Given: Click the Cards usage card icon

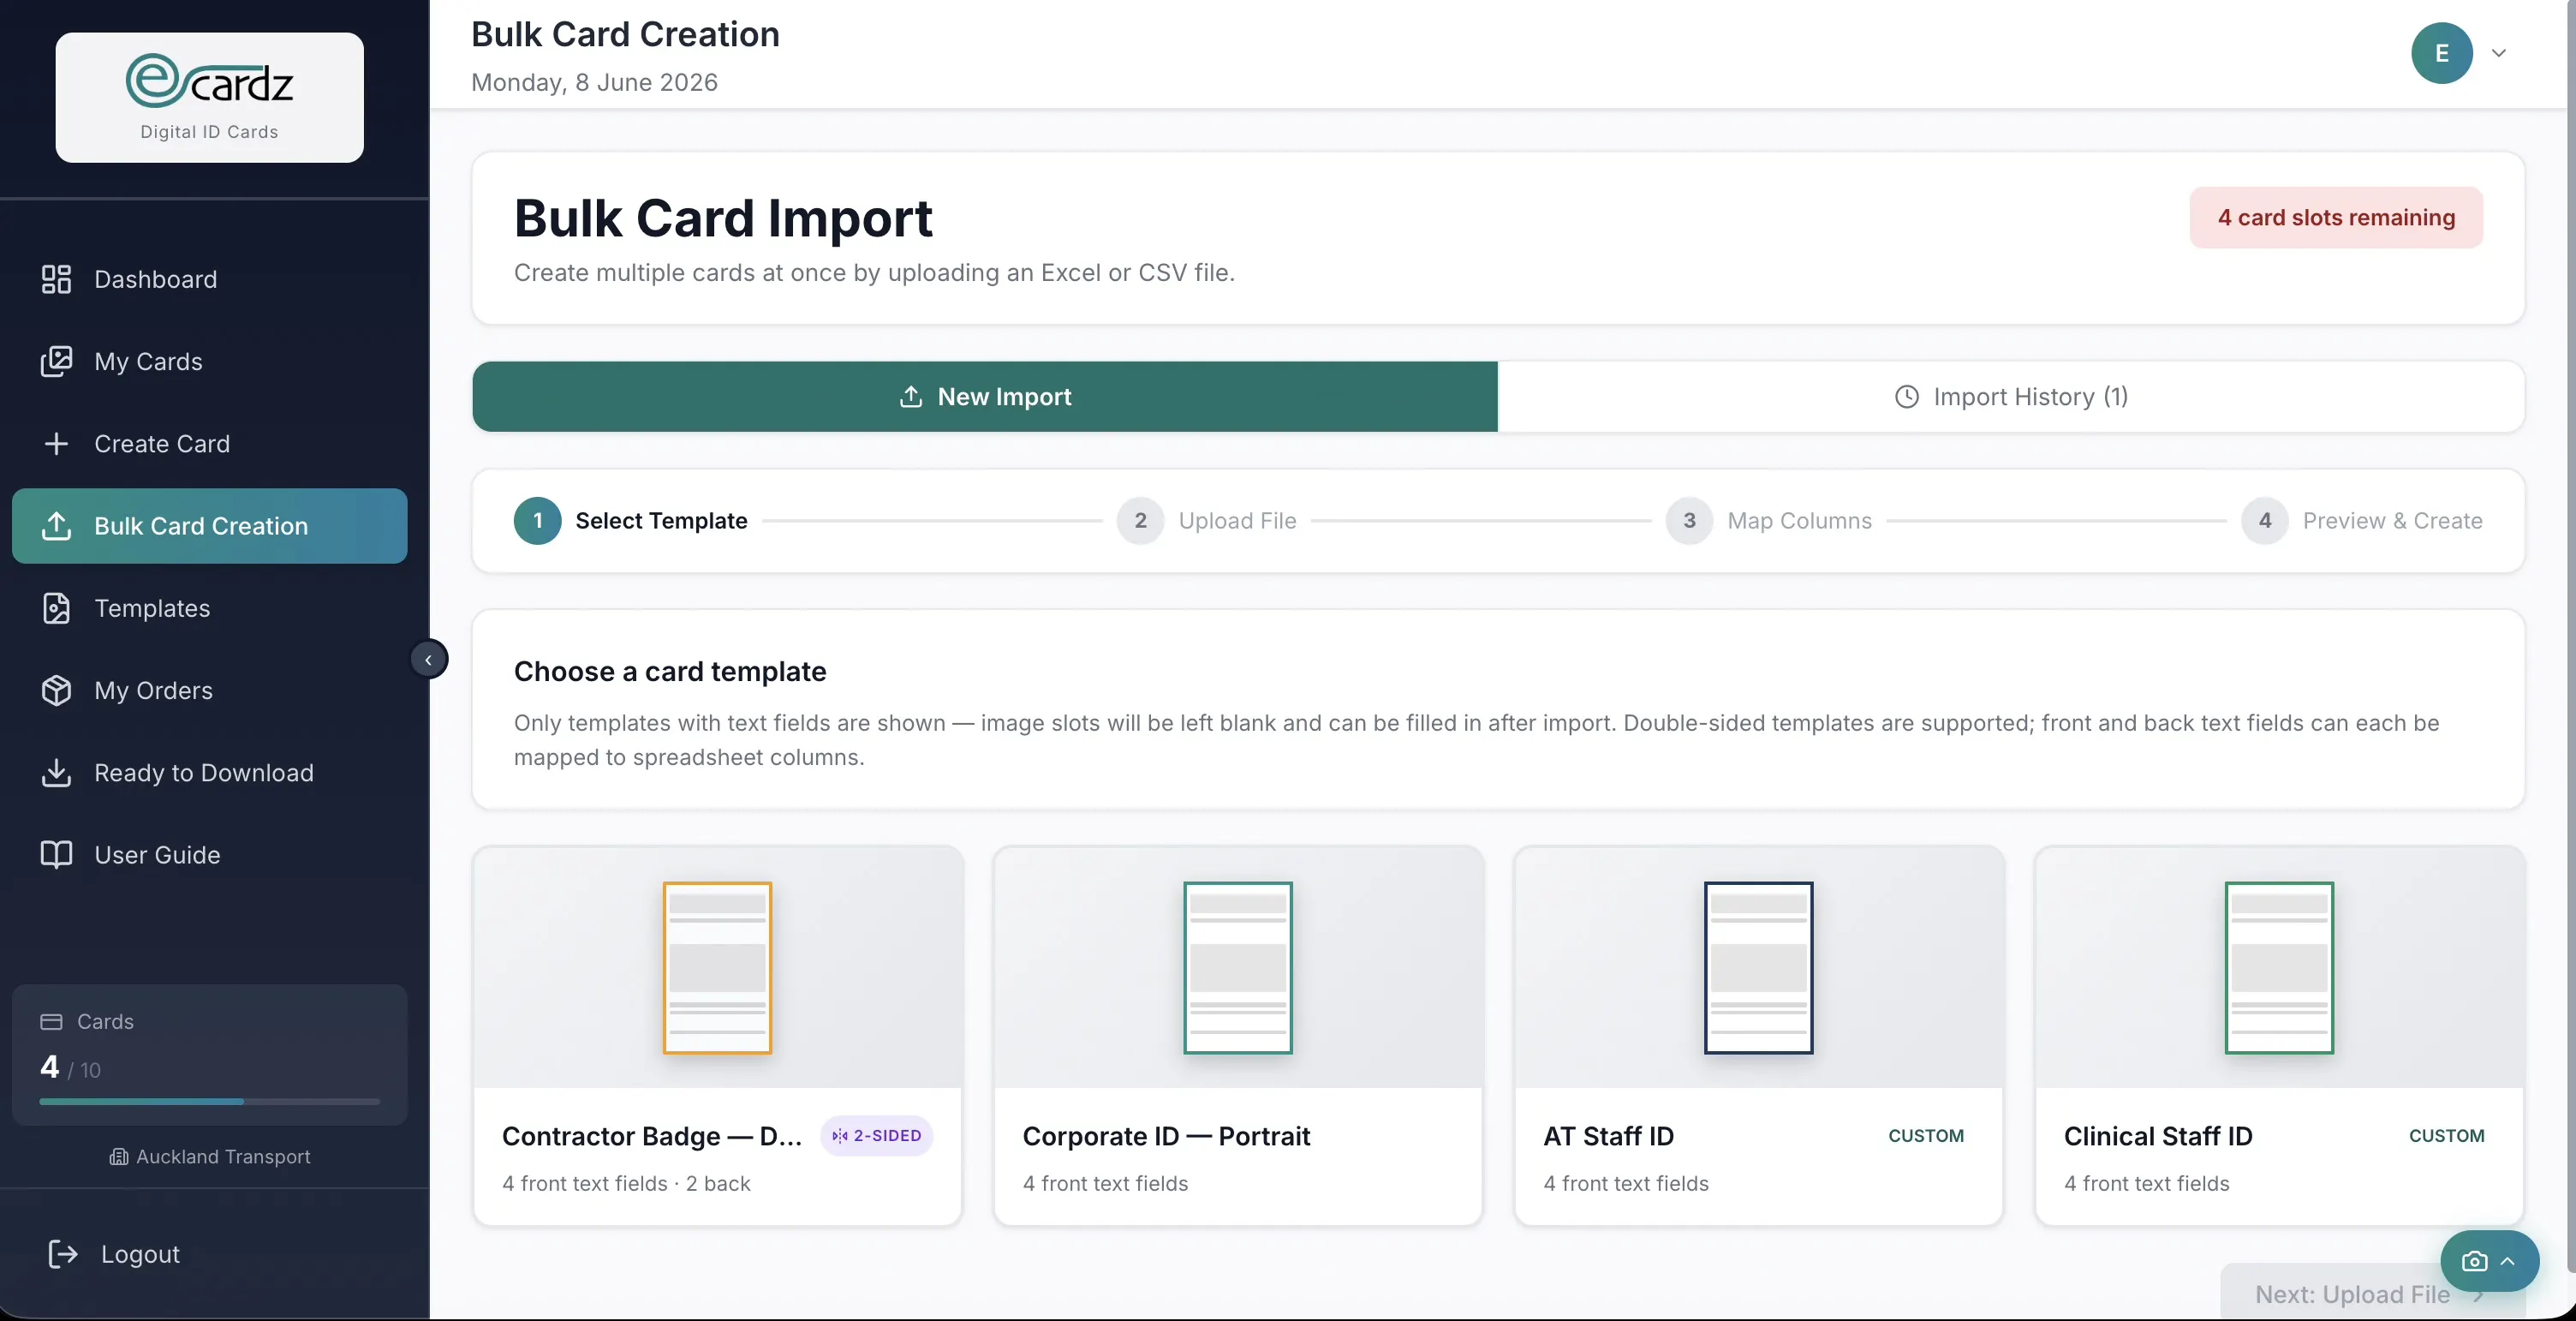Looking at the screenshot, I should (x=51, y=1021).
